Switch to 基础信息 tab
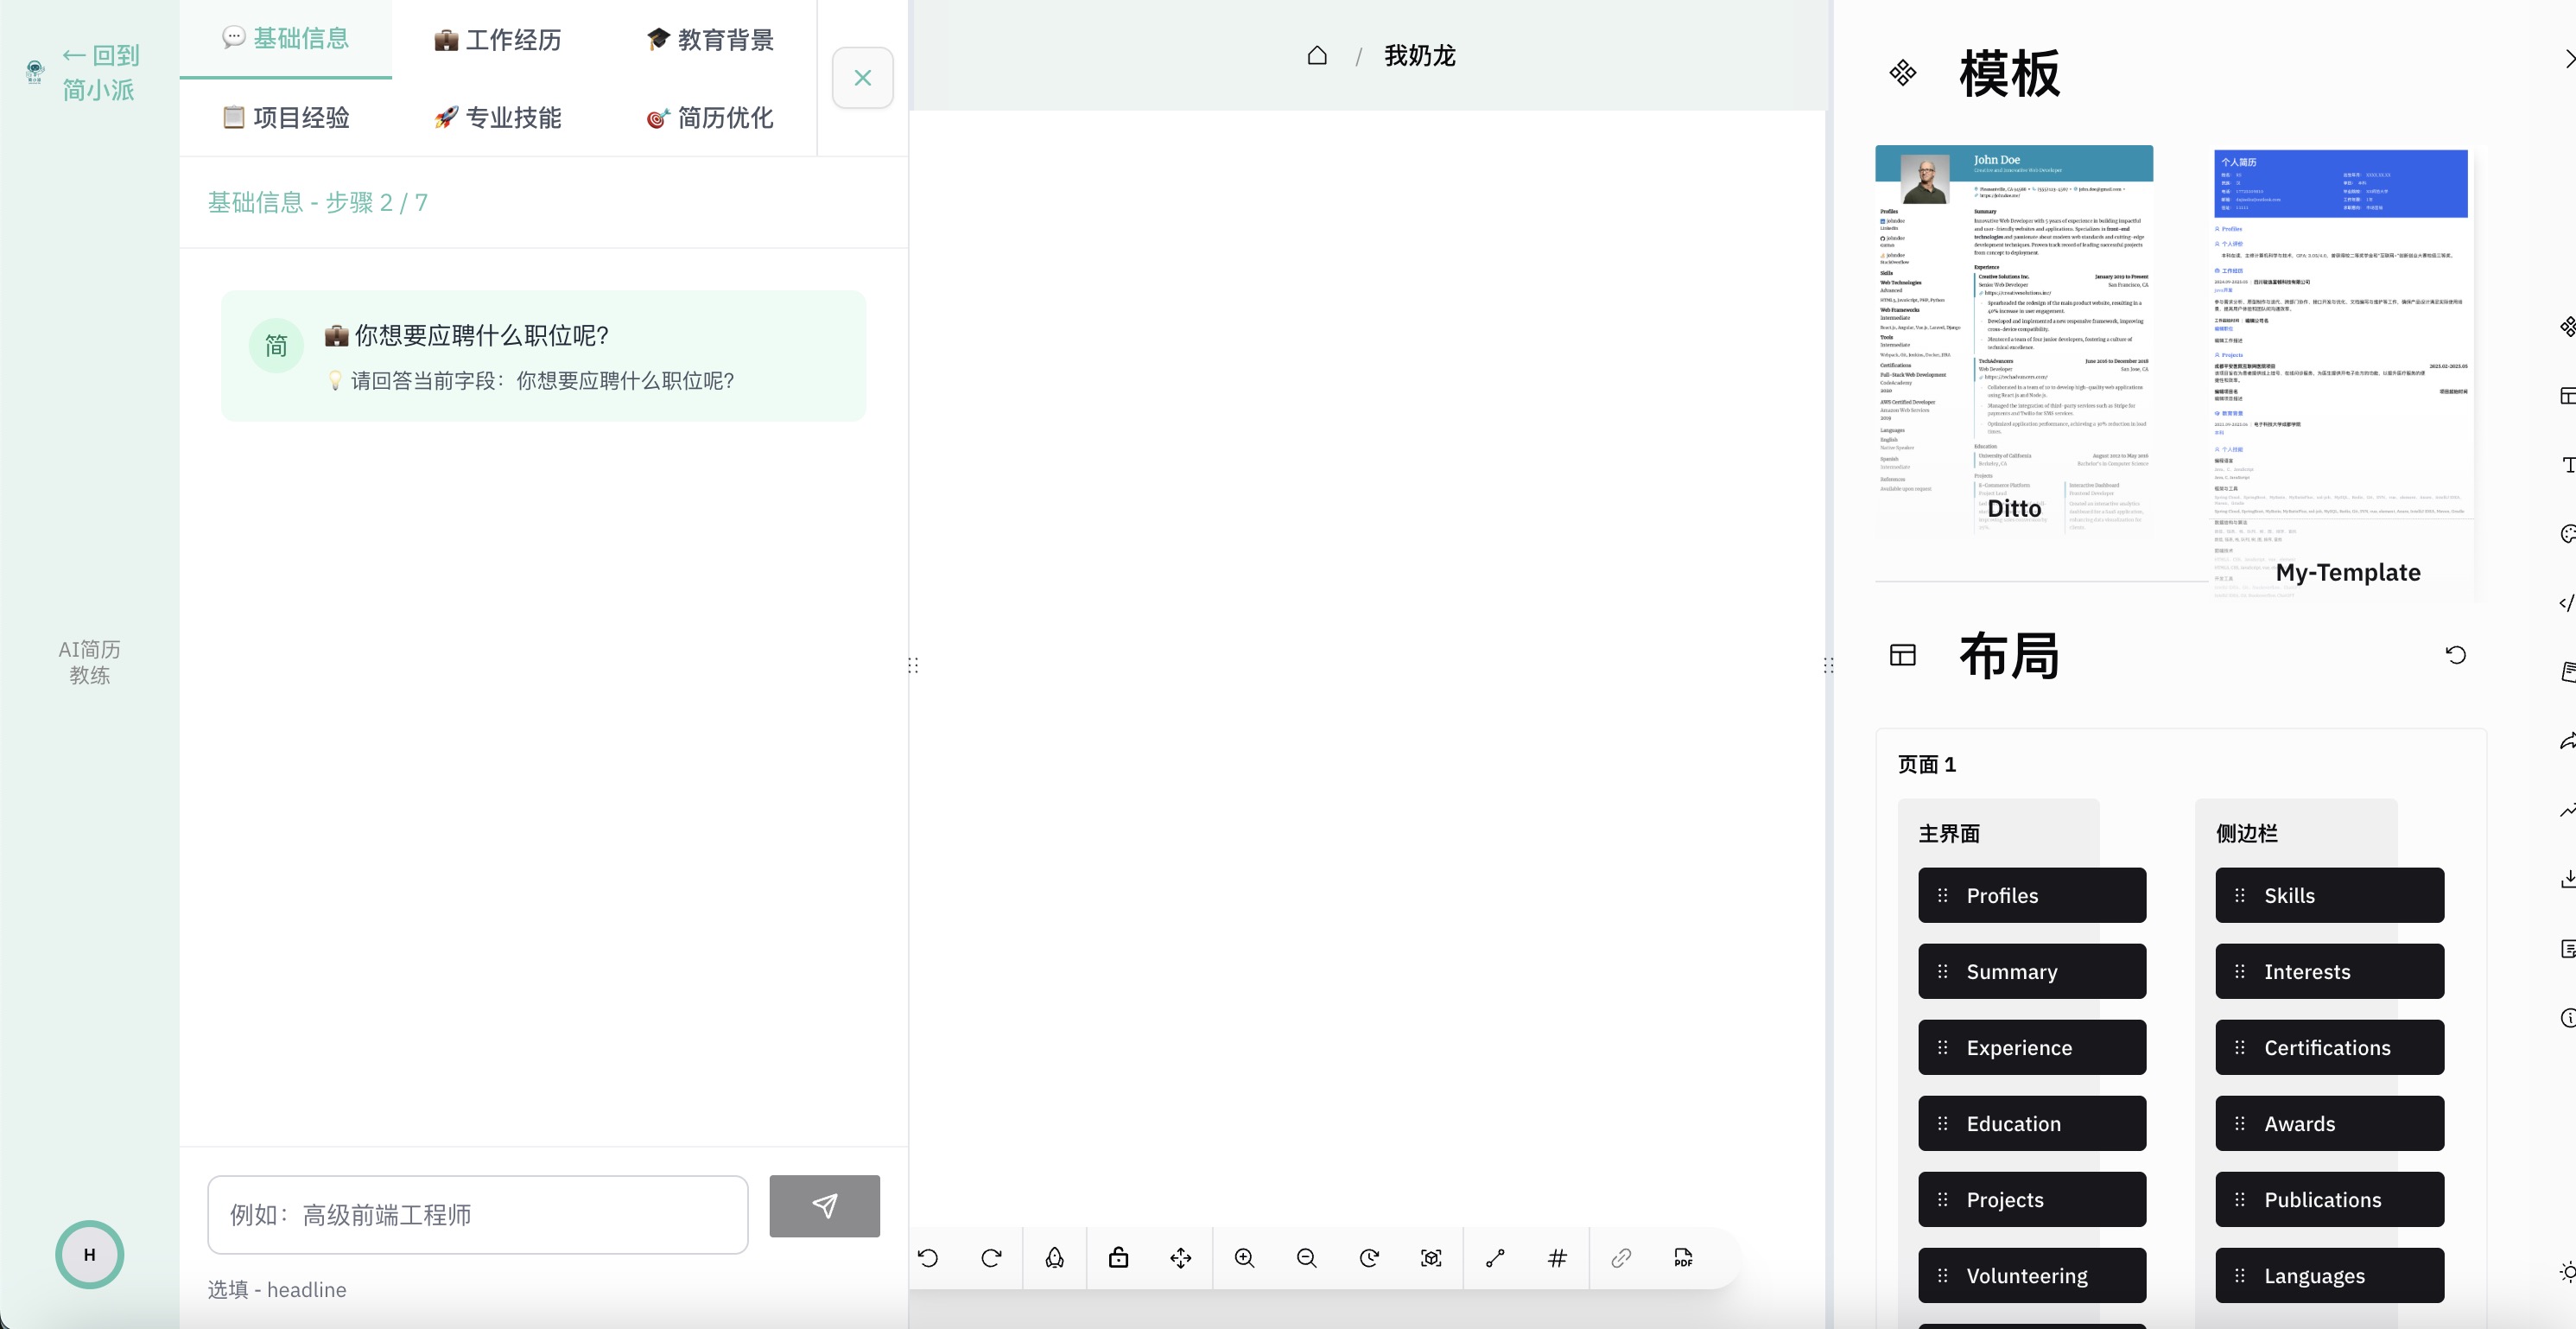The height and width of the screenshot is (1329, 2576). click(286, 38)
